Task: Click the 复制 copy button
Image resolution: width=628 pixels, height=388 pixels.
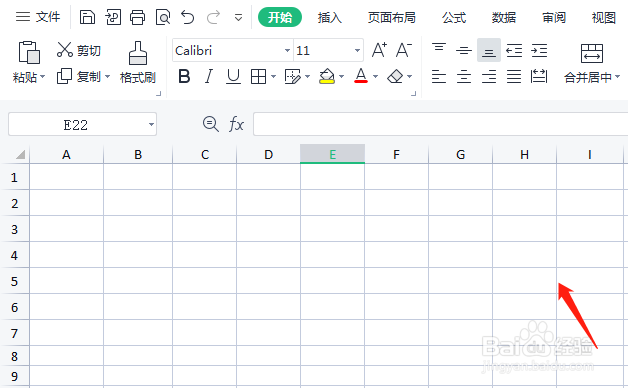Action: click(78, 76)
